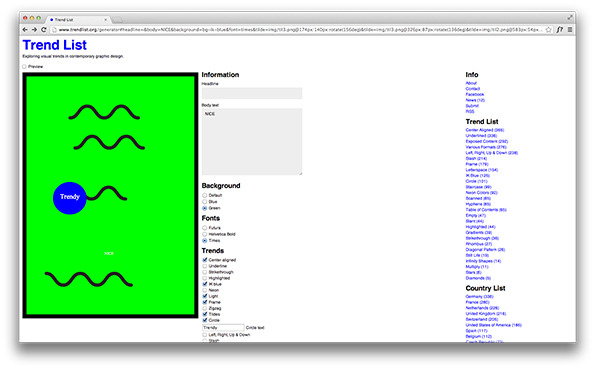The width and height of the screenshot is (595, 369).
Task: Open the Neon Colors trend link
Action: 482,193
